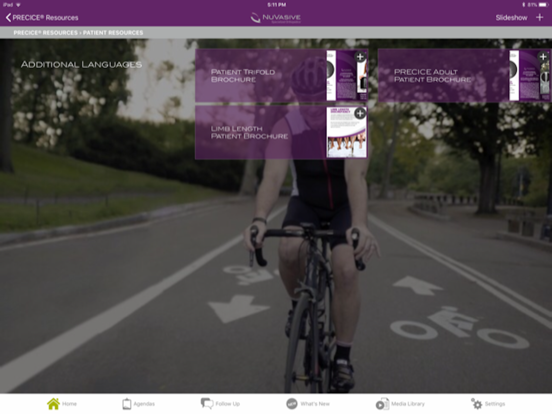
Task: Tap the battery indicator in status bar
Action: tap(544, 5)
